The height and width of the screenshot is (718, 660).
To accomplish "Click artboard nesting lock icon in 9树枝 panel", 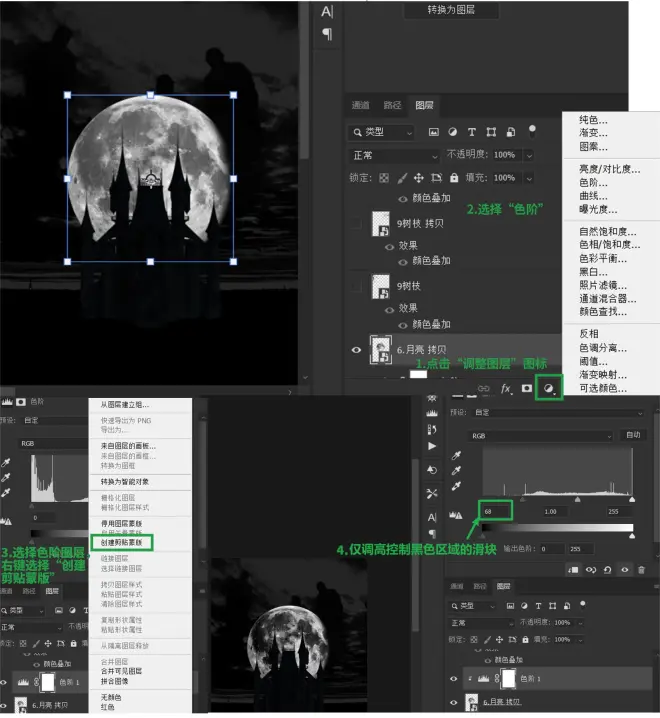I will pos(436,178).
